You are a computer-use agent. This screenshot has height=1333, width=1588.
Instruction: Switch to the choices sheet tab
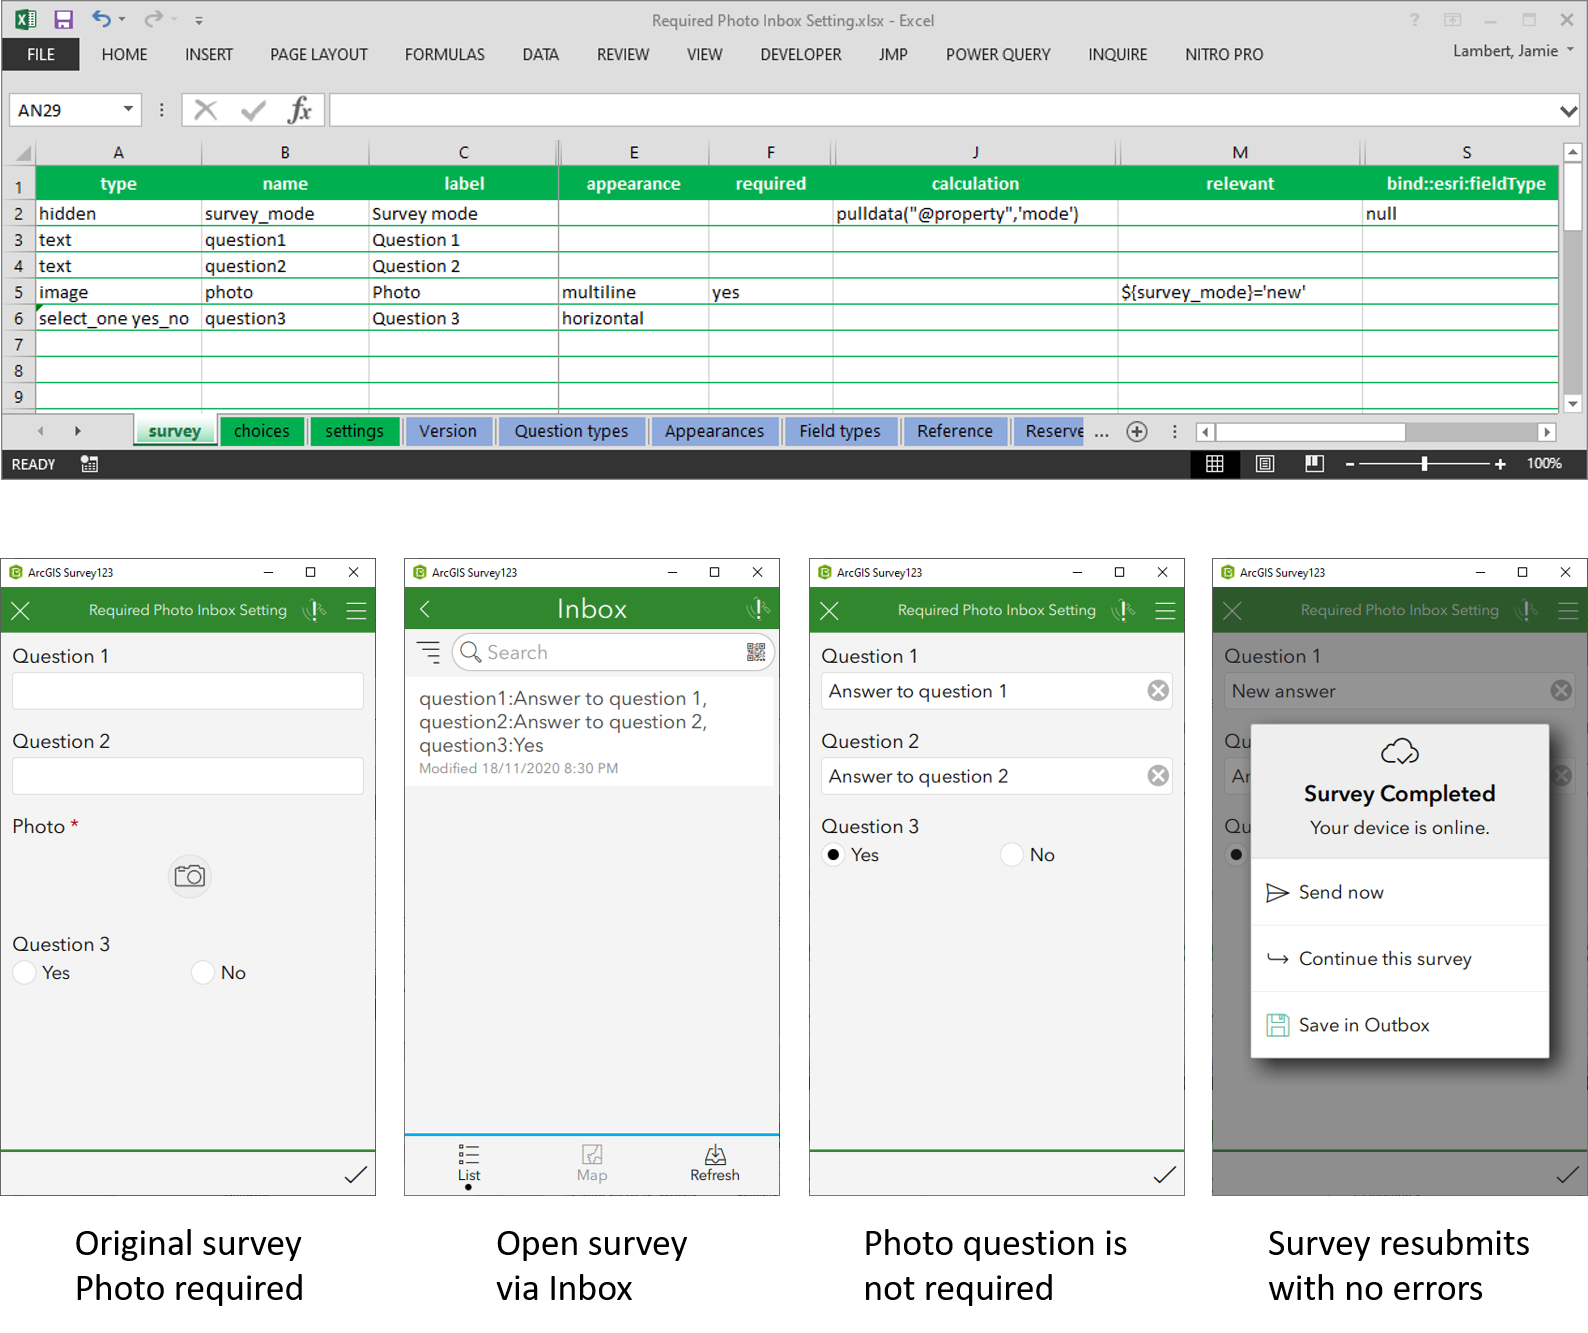[262, 431]
